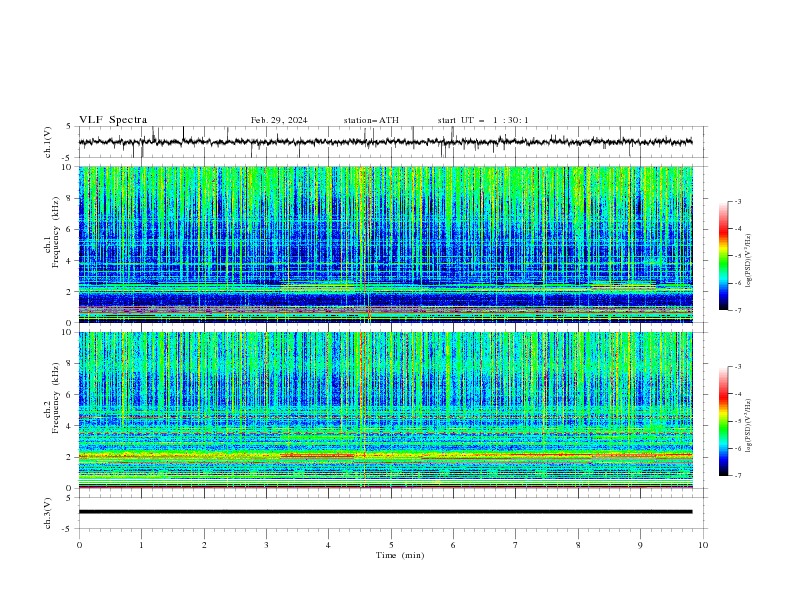Click the time axis tick label '8'

coord(578,545)
